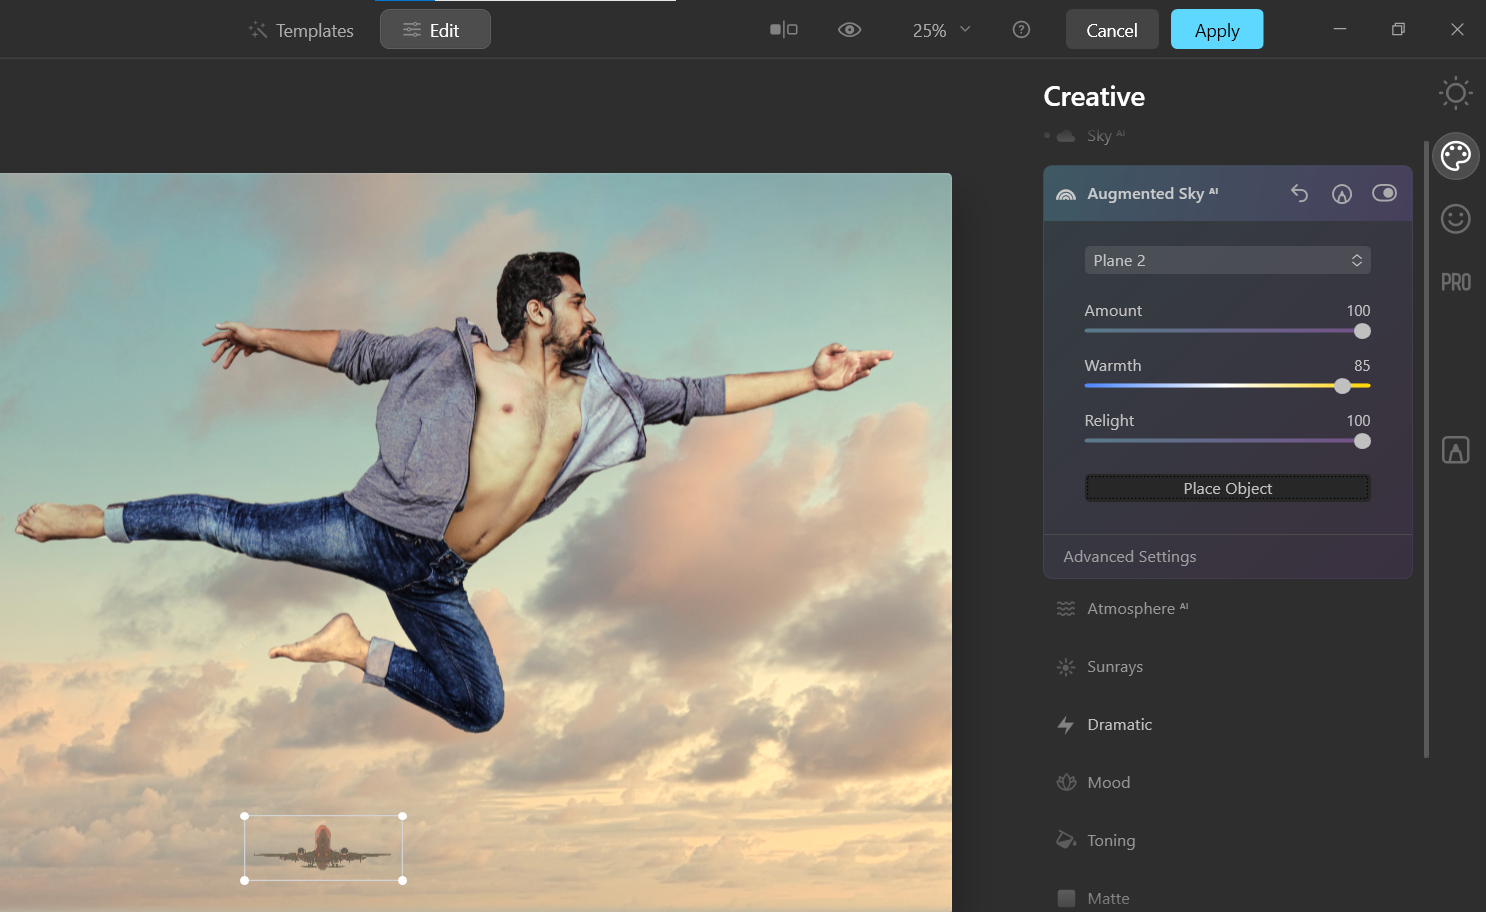Restore down the application window
This screenshot has height=912, width=1486.
tap(1398, 29)
